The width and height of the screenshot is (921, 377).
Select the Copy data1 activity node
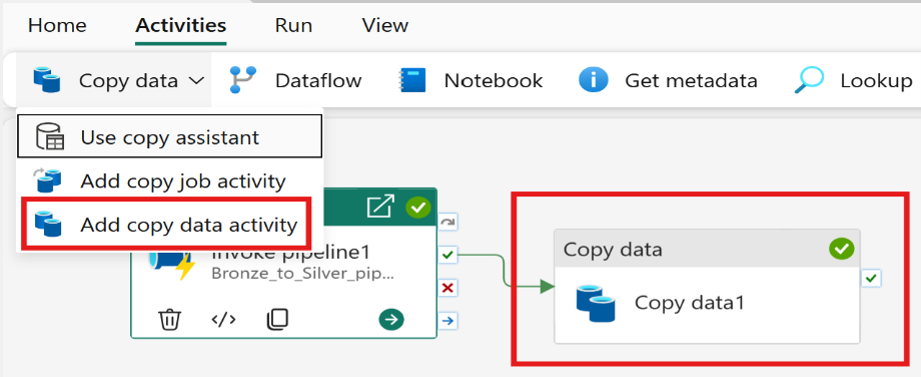[x=707, y=287]
